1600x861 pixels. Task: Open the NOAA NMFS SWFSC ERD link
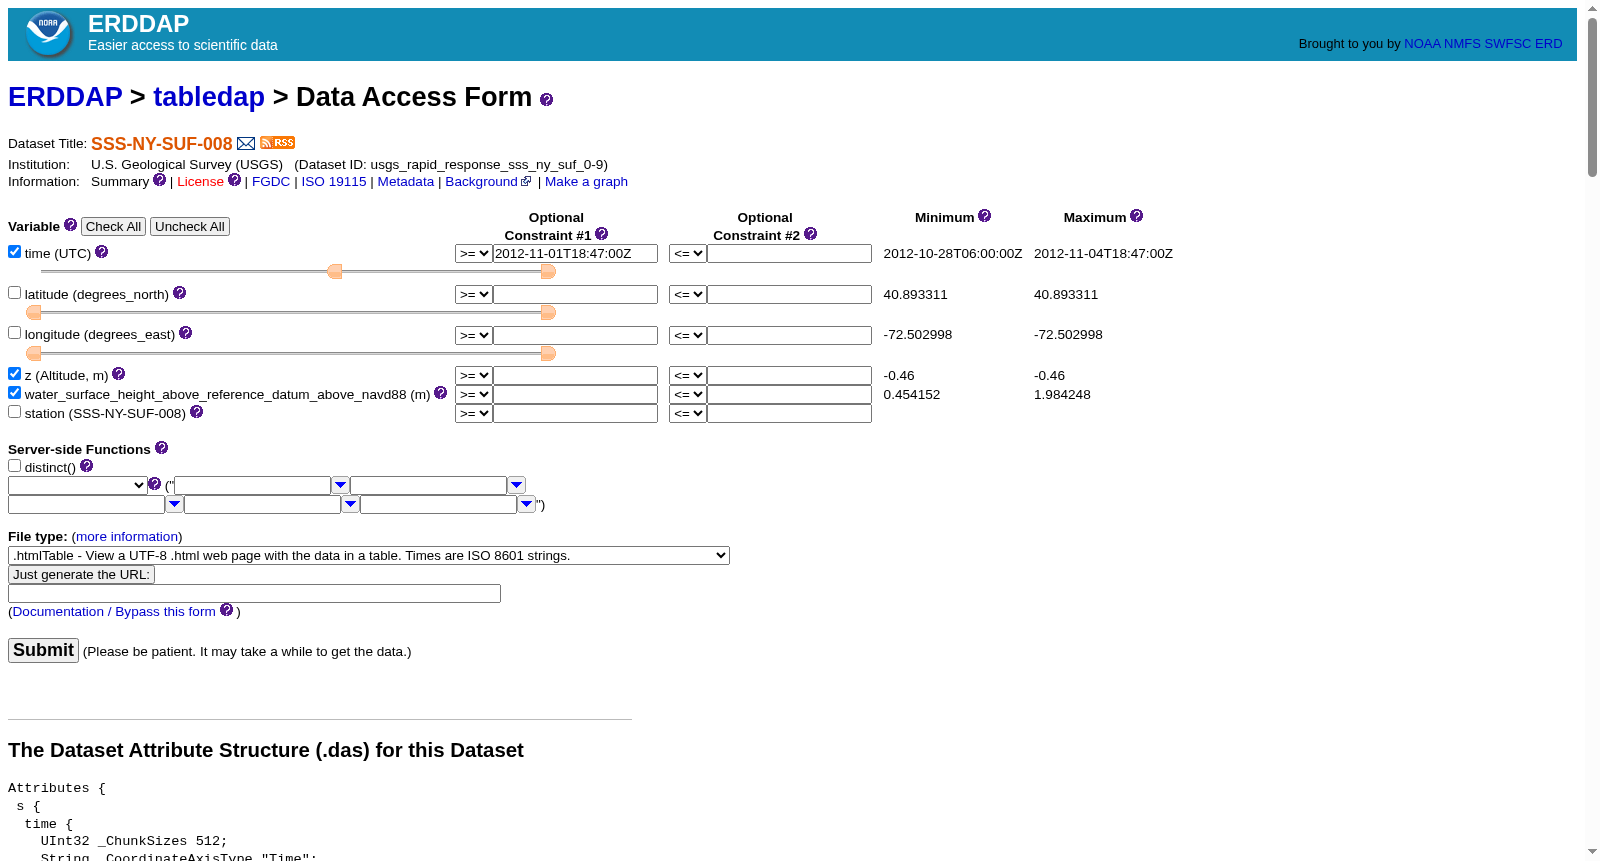click(x=1483, y=44)
